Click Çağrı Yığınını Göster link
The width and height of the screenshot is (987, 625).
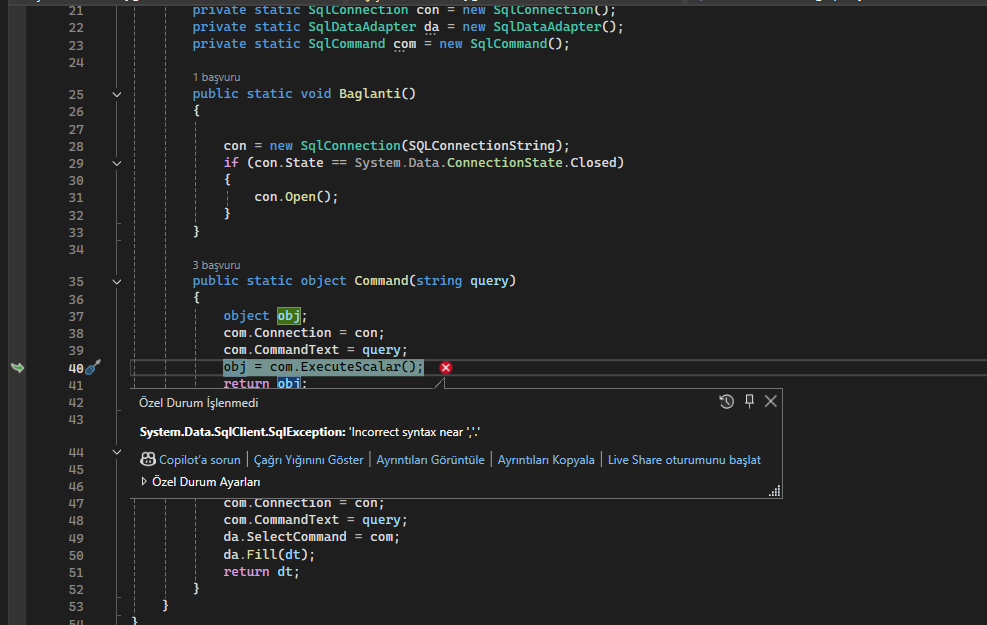coord(308,460)
